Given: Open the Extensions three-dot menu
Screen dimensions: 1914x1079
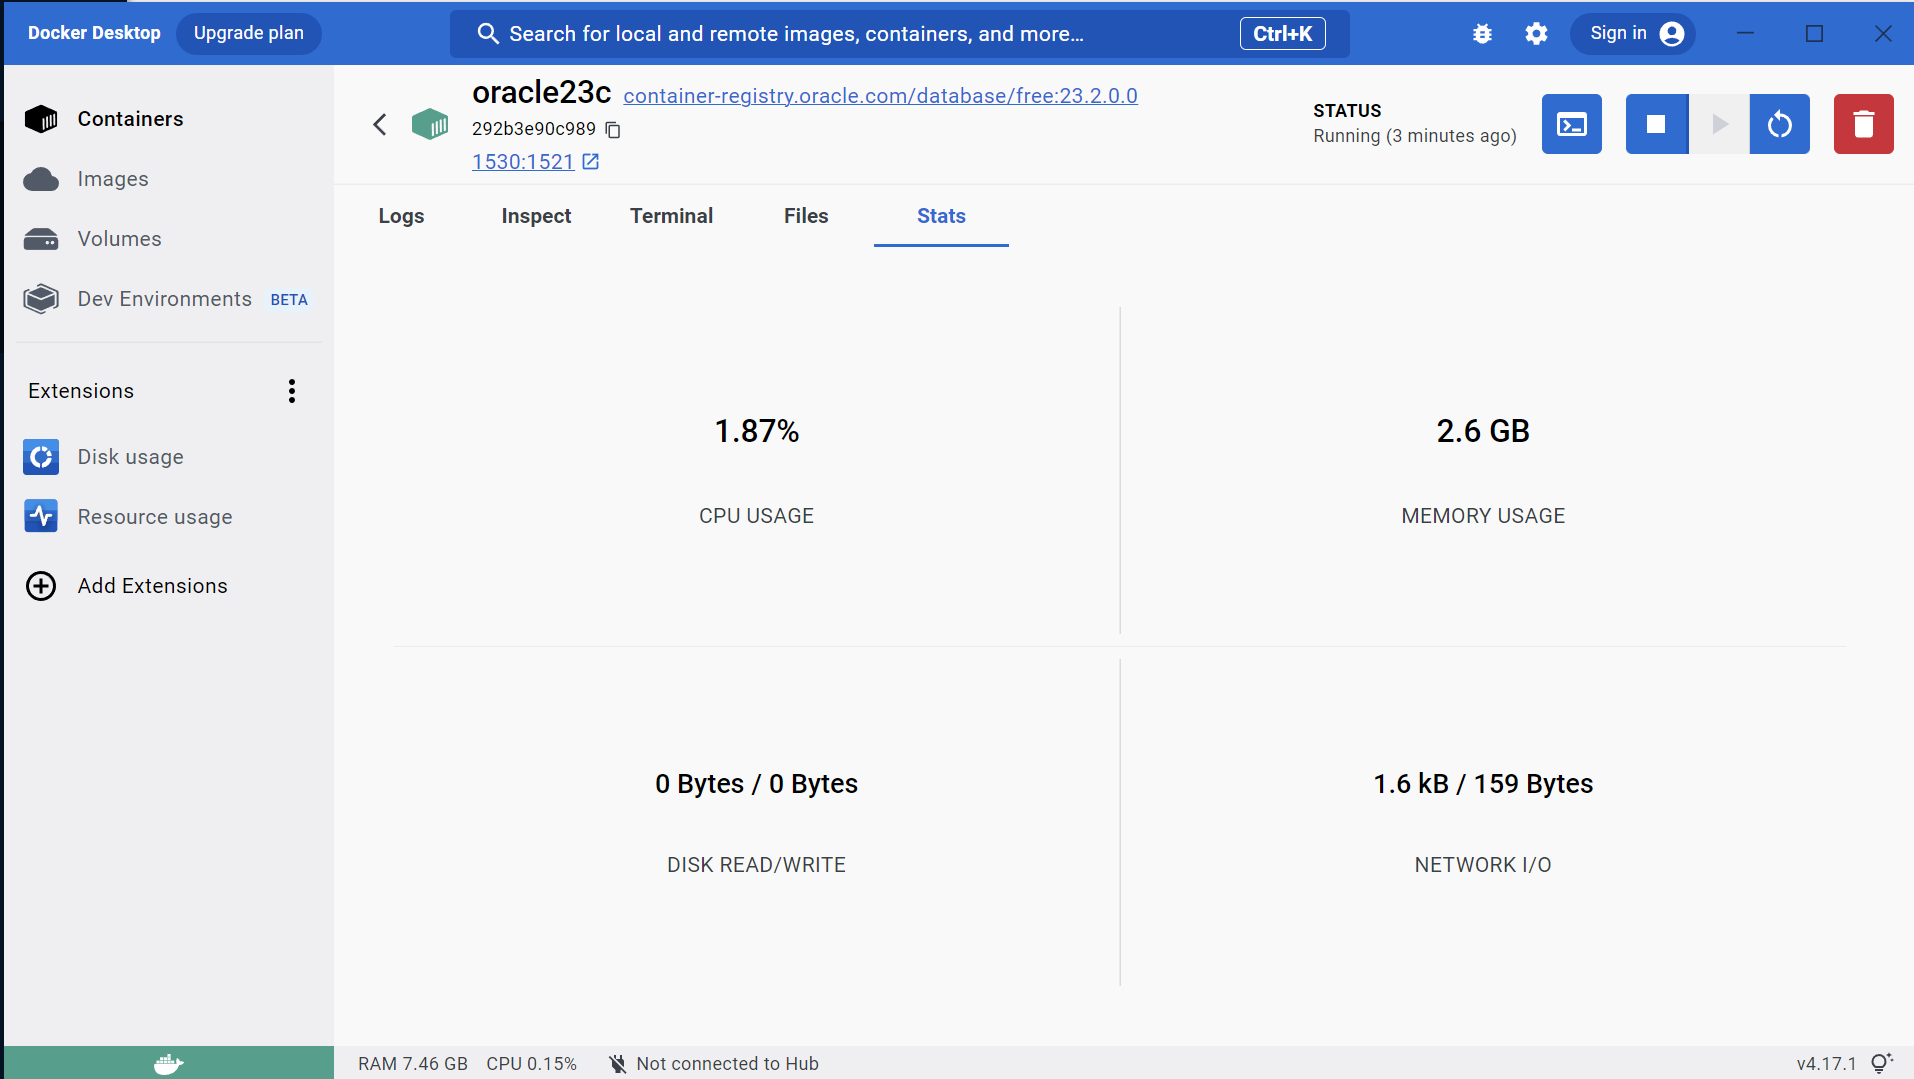Looking at the screenshot, I should (292, 391).
